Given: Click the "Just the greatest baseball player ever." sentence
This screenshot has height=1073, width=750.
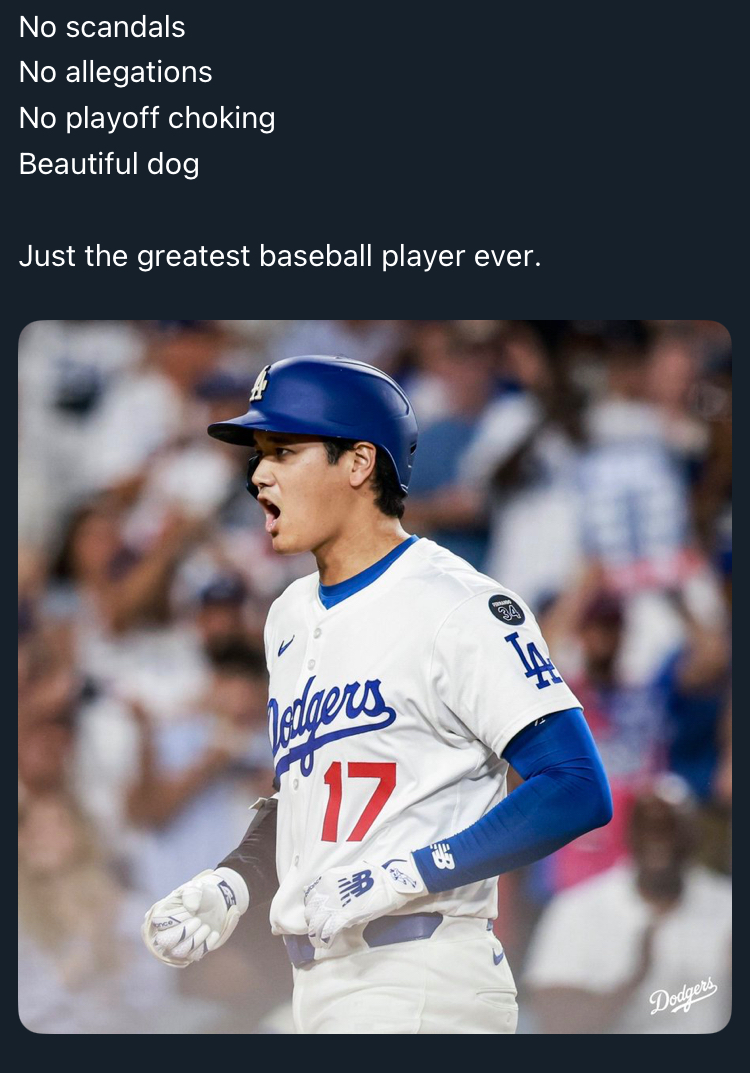Looking at the screenshot, I should pyautogui.click(x=279, y=256).
